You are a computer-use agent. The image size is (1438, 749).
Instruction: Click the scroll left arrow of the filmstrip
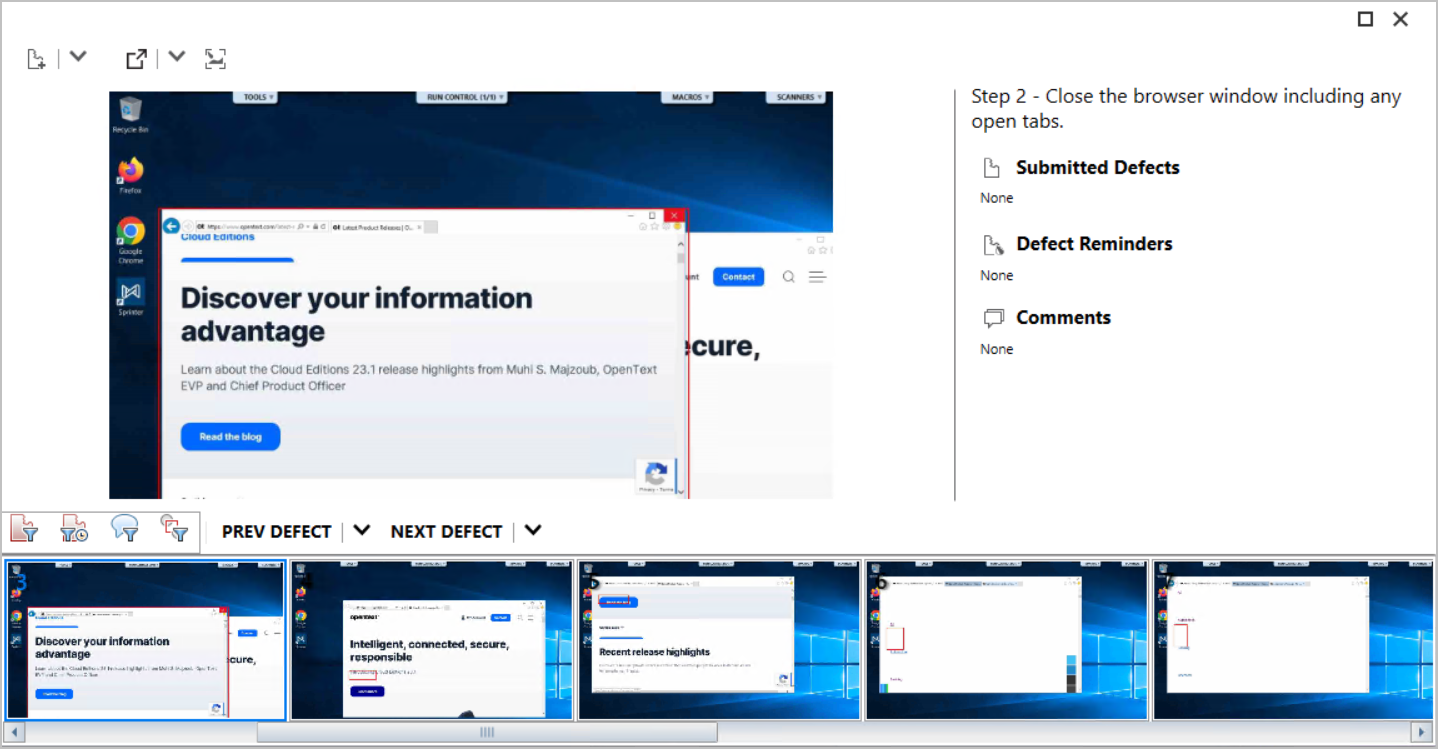pyautogui.click(x=16, y=733)
